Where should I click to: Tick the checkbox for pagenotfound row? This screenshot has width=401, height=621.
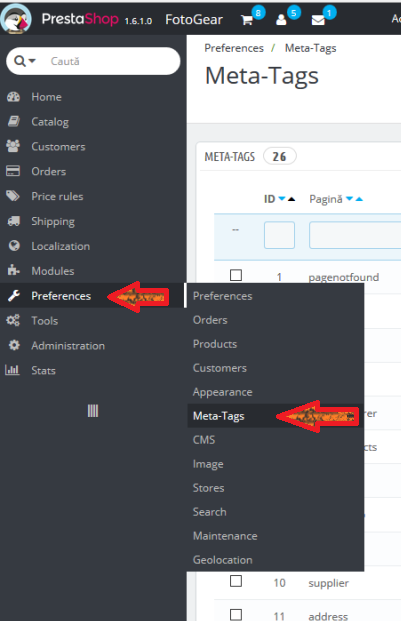point(236,275)
